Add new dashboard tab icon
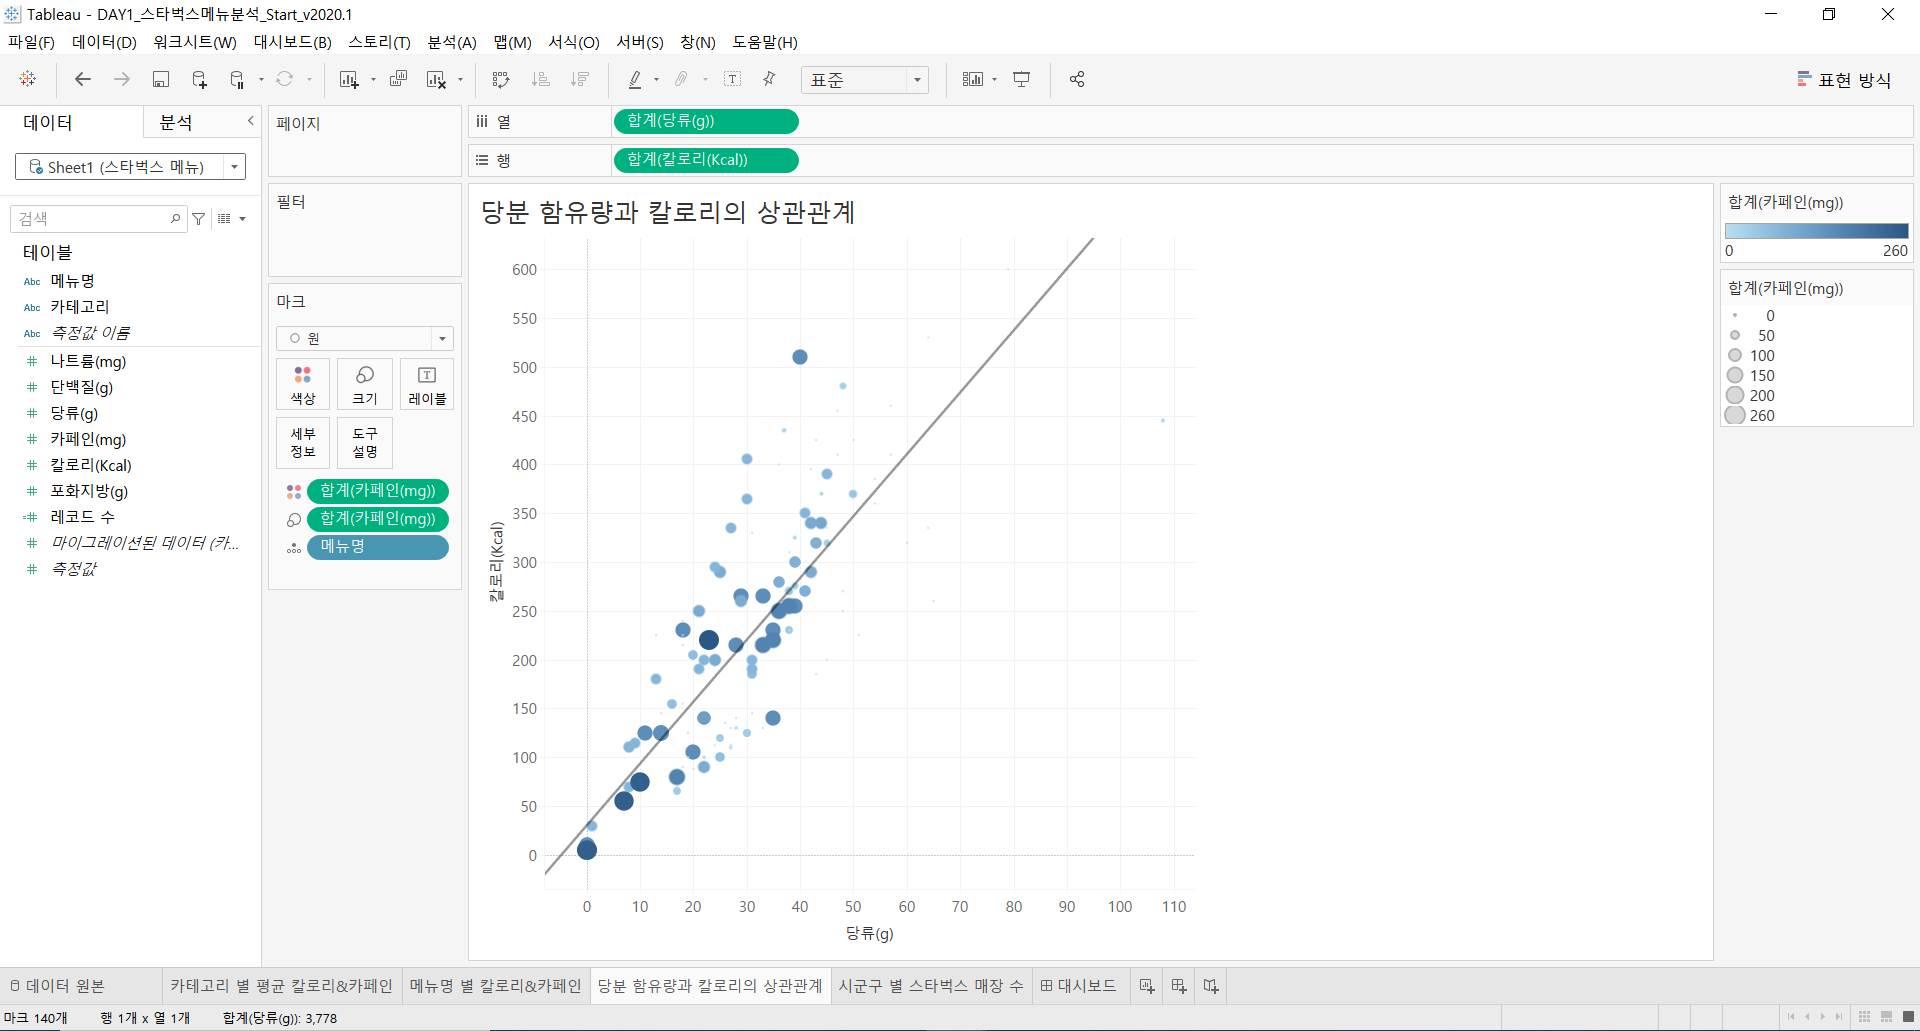This screenshot has height=1031, width=1920. (x=1179, y=986)
